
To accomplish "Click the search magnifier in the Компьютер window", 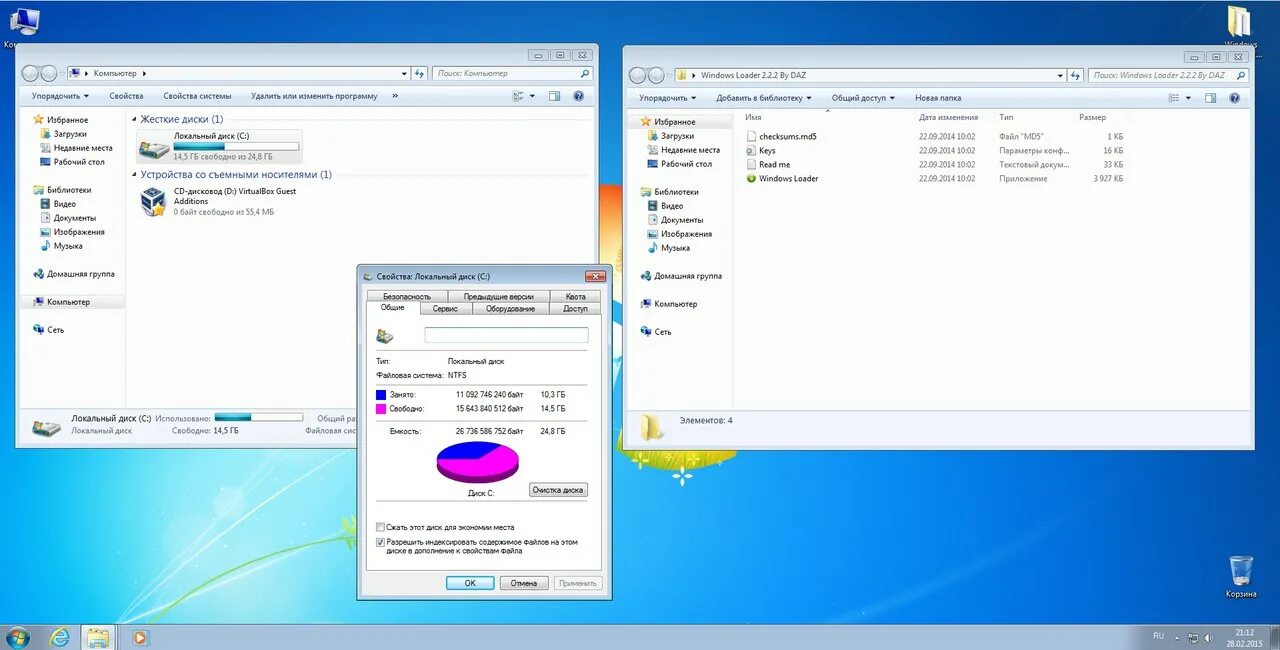I will click(585, 73).
